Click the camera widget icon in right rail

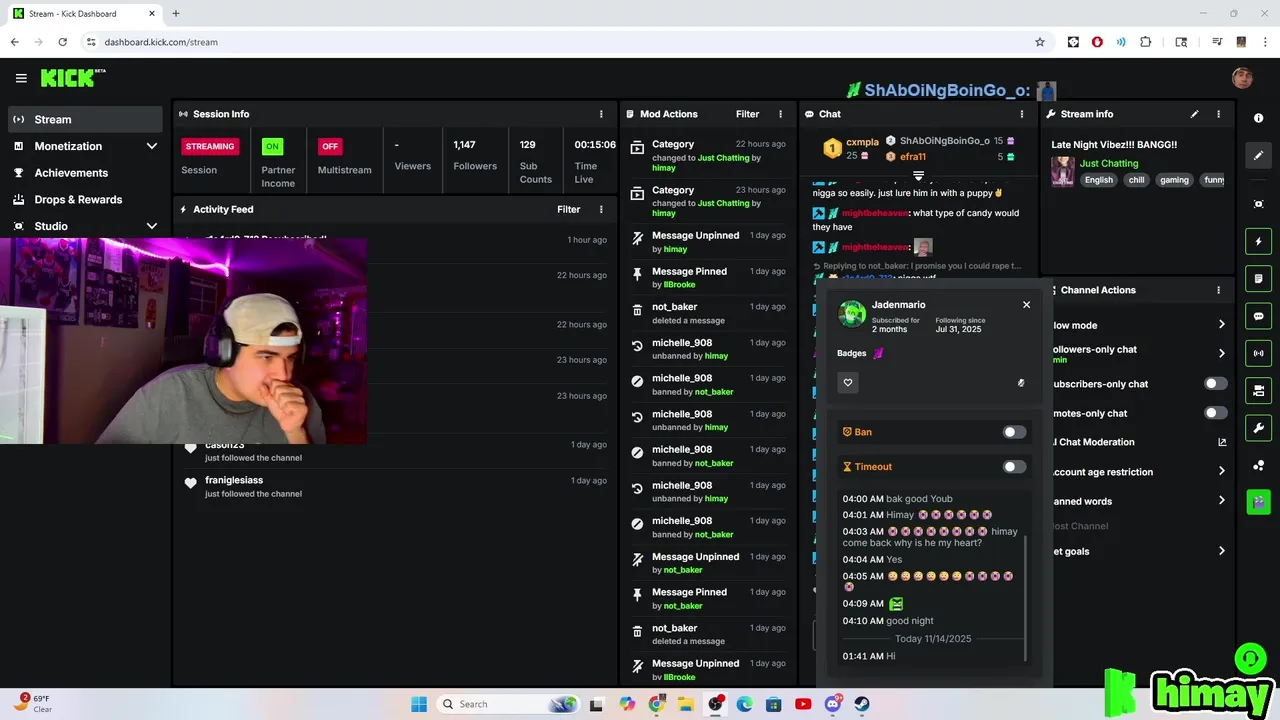tap(1258, 390)
